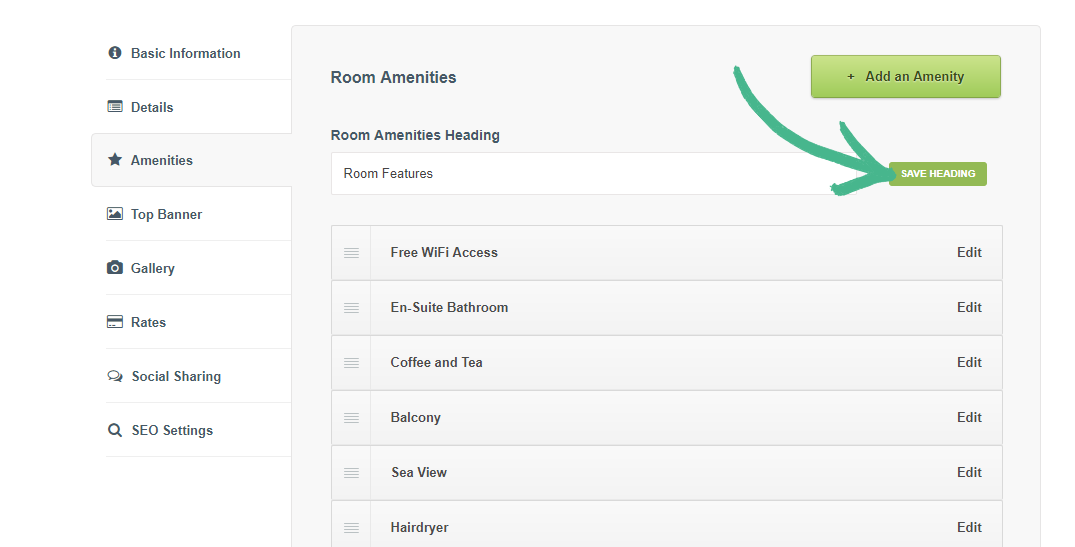Click the Top Banner image icon
Screen dimensions: 1075x547
[115, 214]
